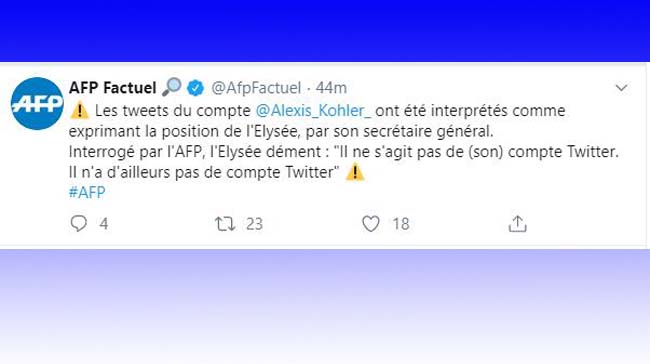Click the magnifying glass emoji after Factuel

(x=172, y=87)
